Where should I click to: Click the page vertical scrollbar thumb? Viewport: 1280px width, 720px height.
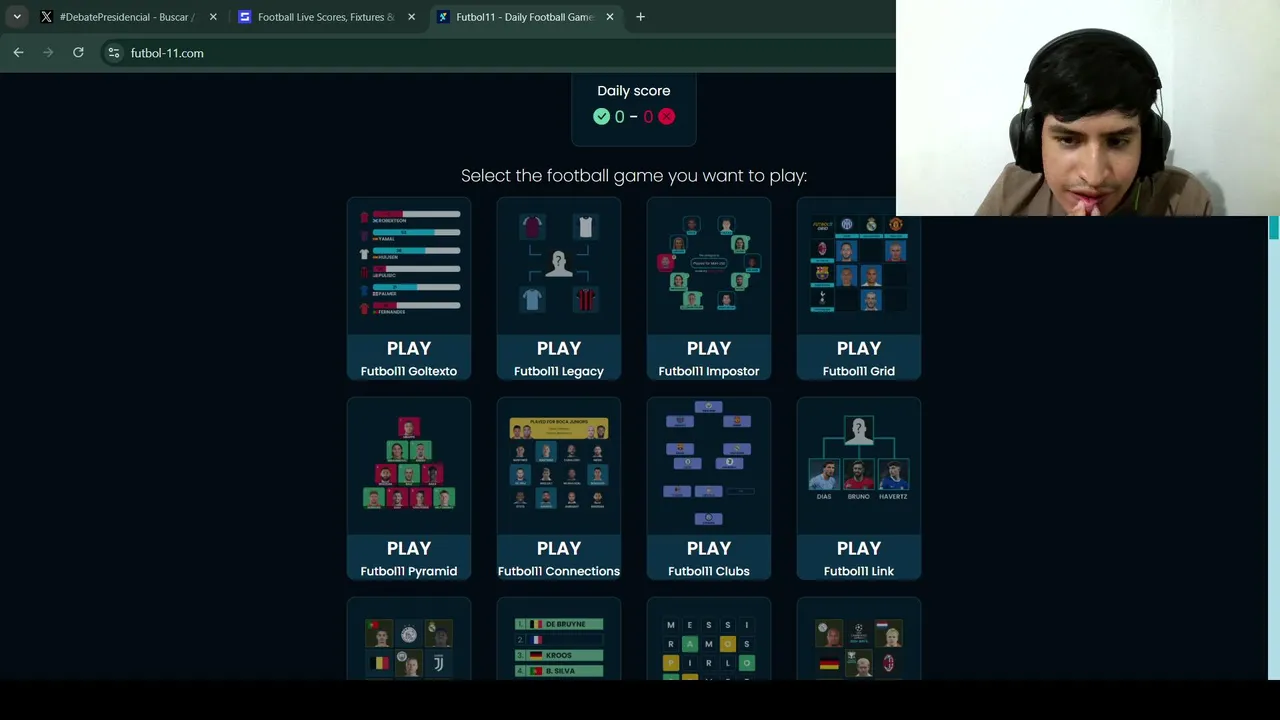pos(1273,228)
